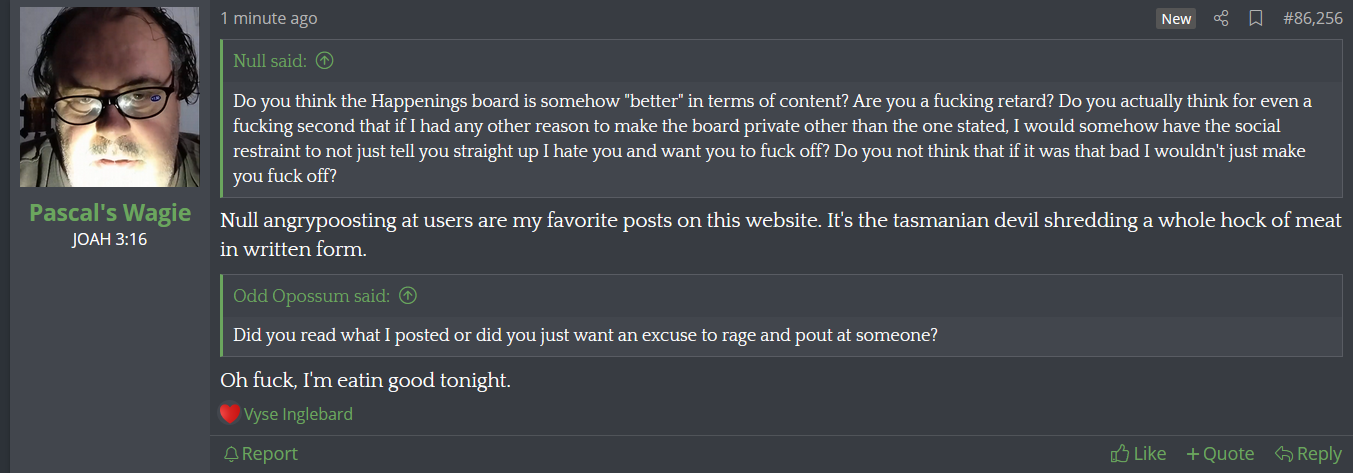Open Vyse Inglebard's profile from reactions
This screenshot has height=473, width=1353.
(x=298, y=413)
